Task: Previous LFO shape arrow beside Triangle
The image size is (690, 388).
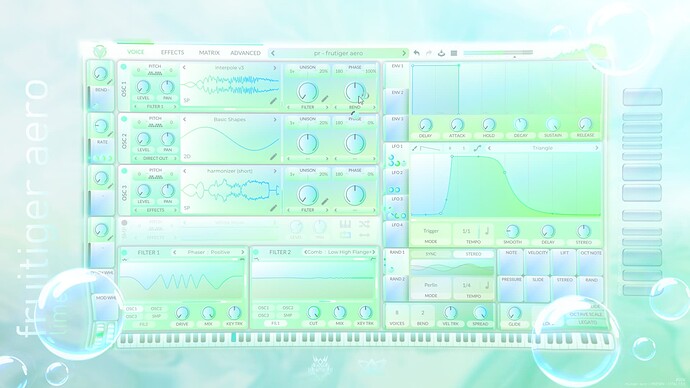Action: pyautogui.click(x=489, y=148)
